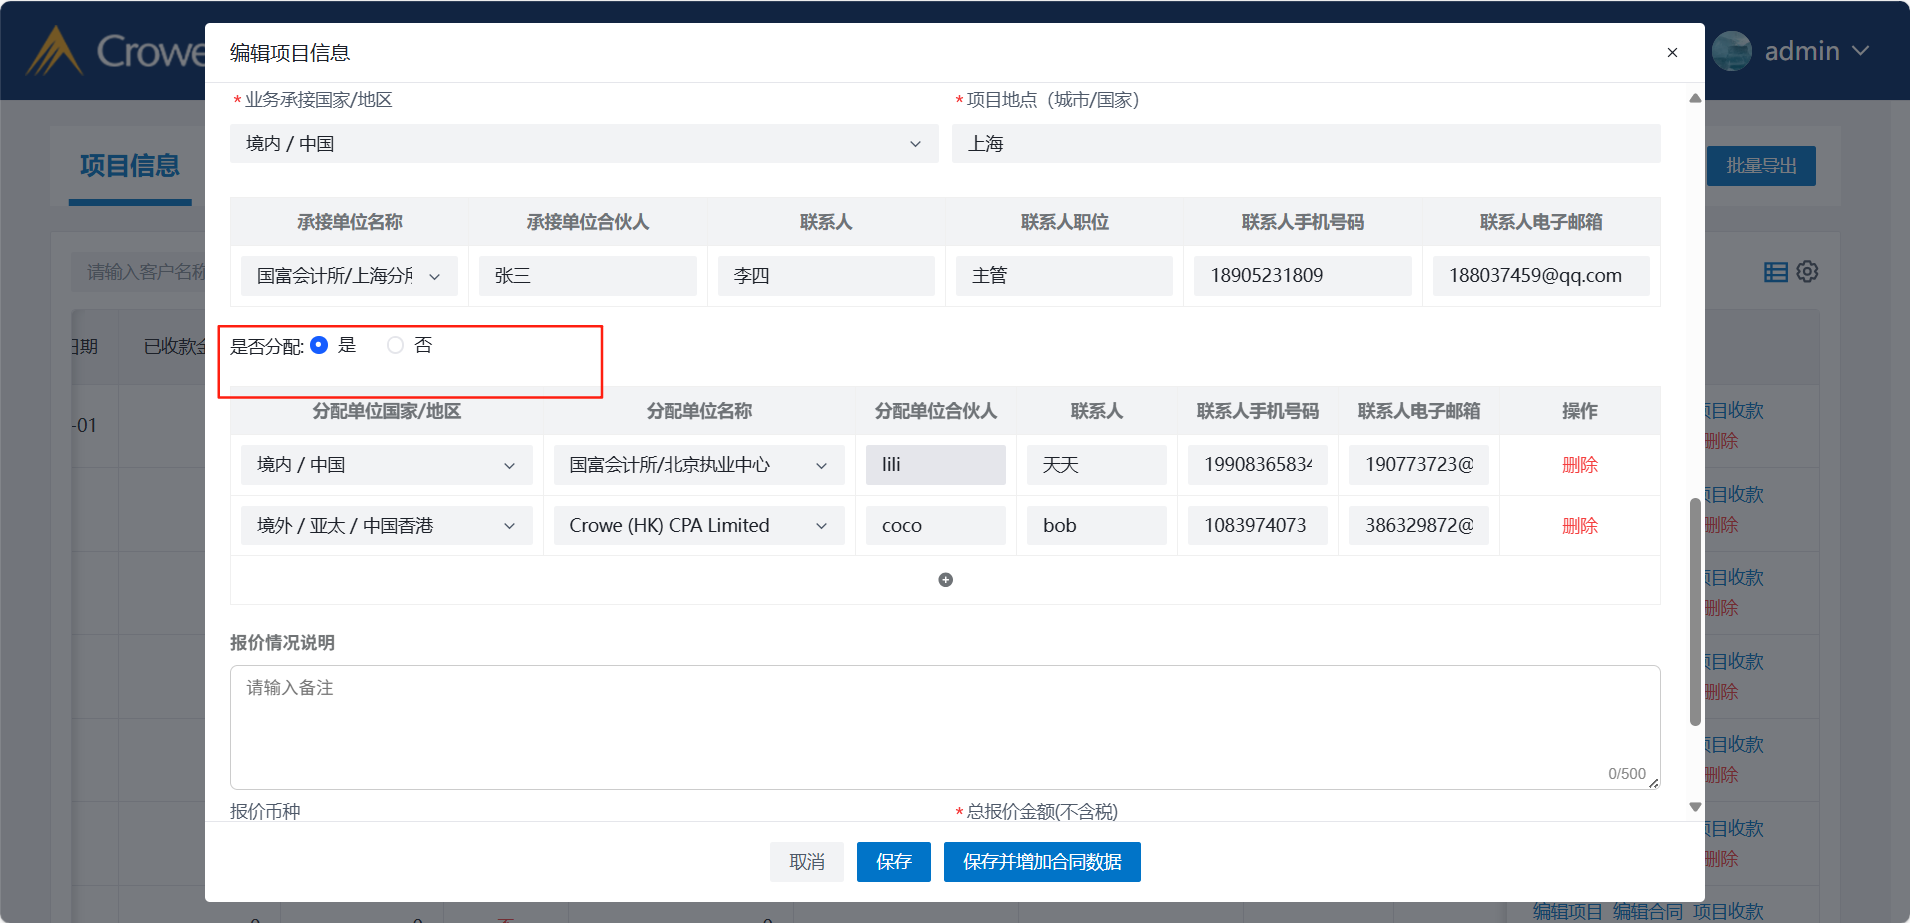Click 保存并增加合同数据
The image size is (1910, 923).
click(1042, 862)
